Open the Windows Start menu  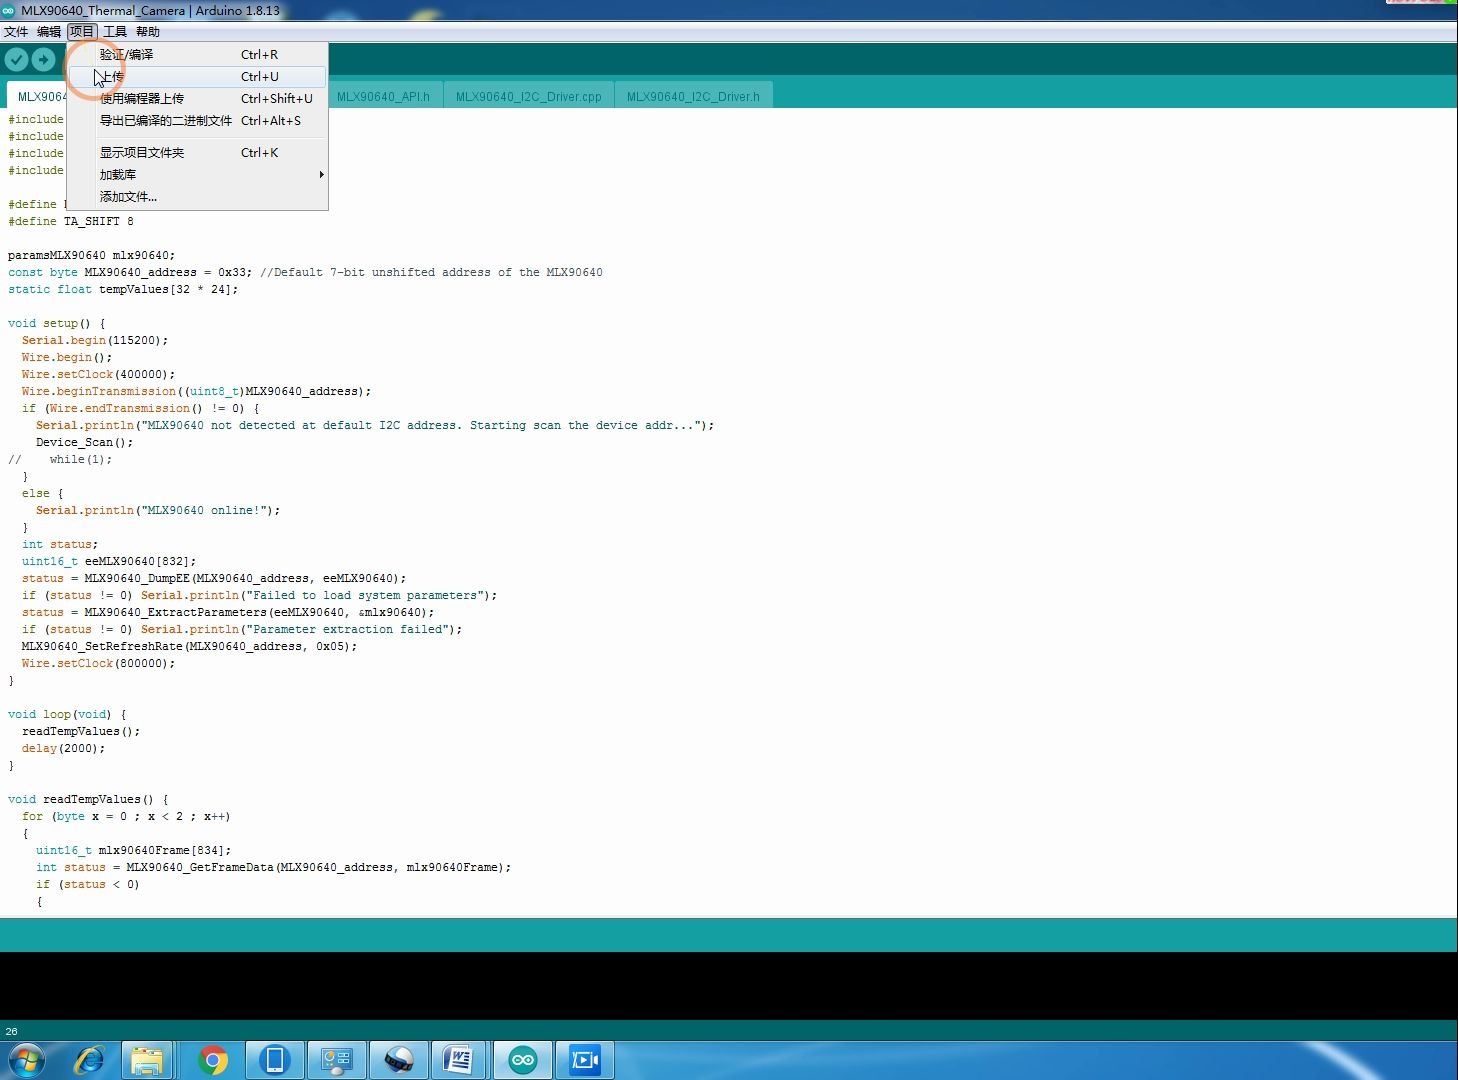point(27,1060)
